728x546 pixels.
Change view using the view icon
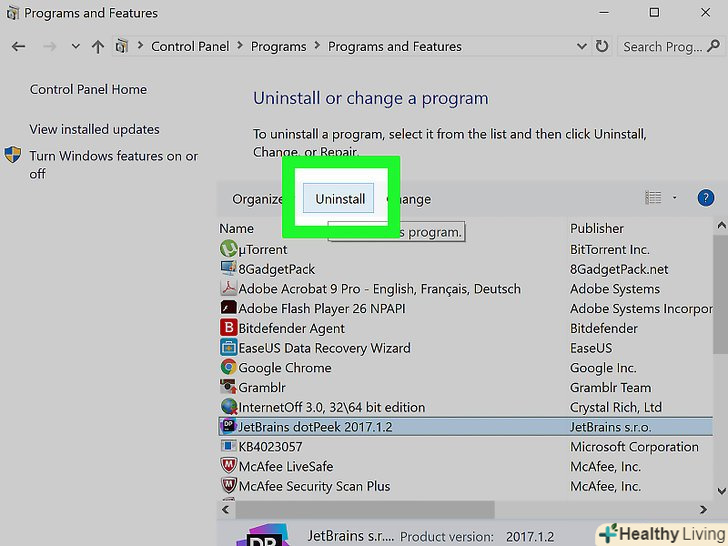tap(653, 198)
